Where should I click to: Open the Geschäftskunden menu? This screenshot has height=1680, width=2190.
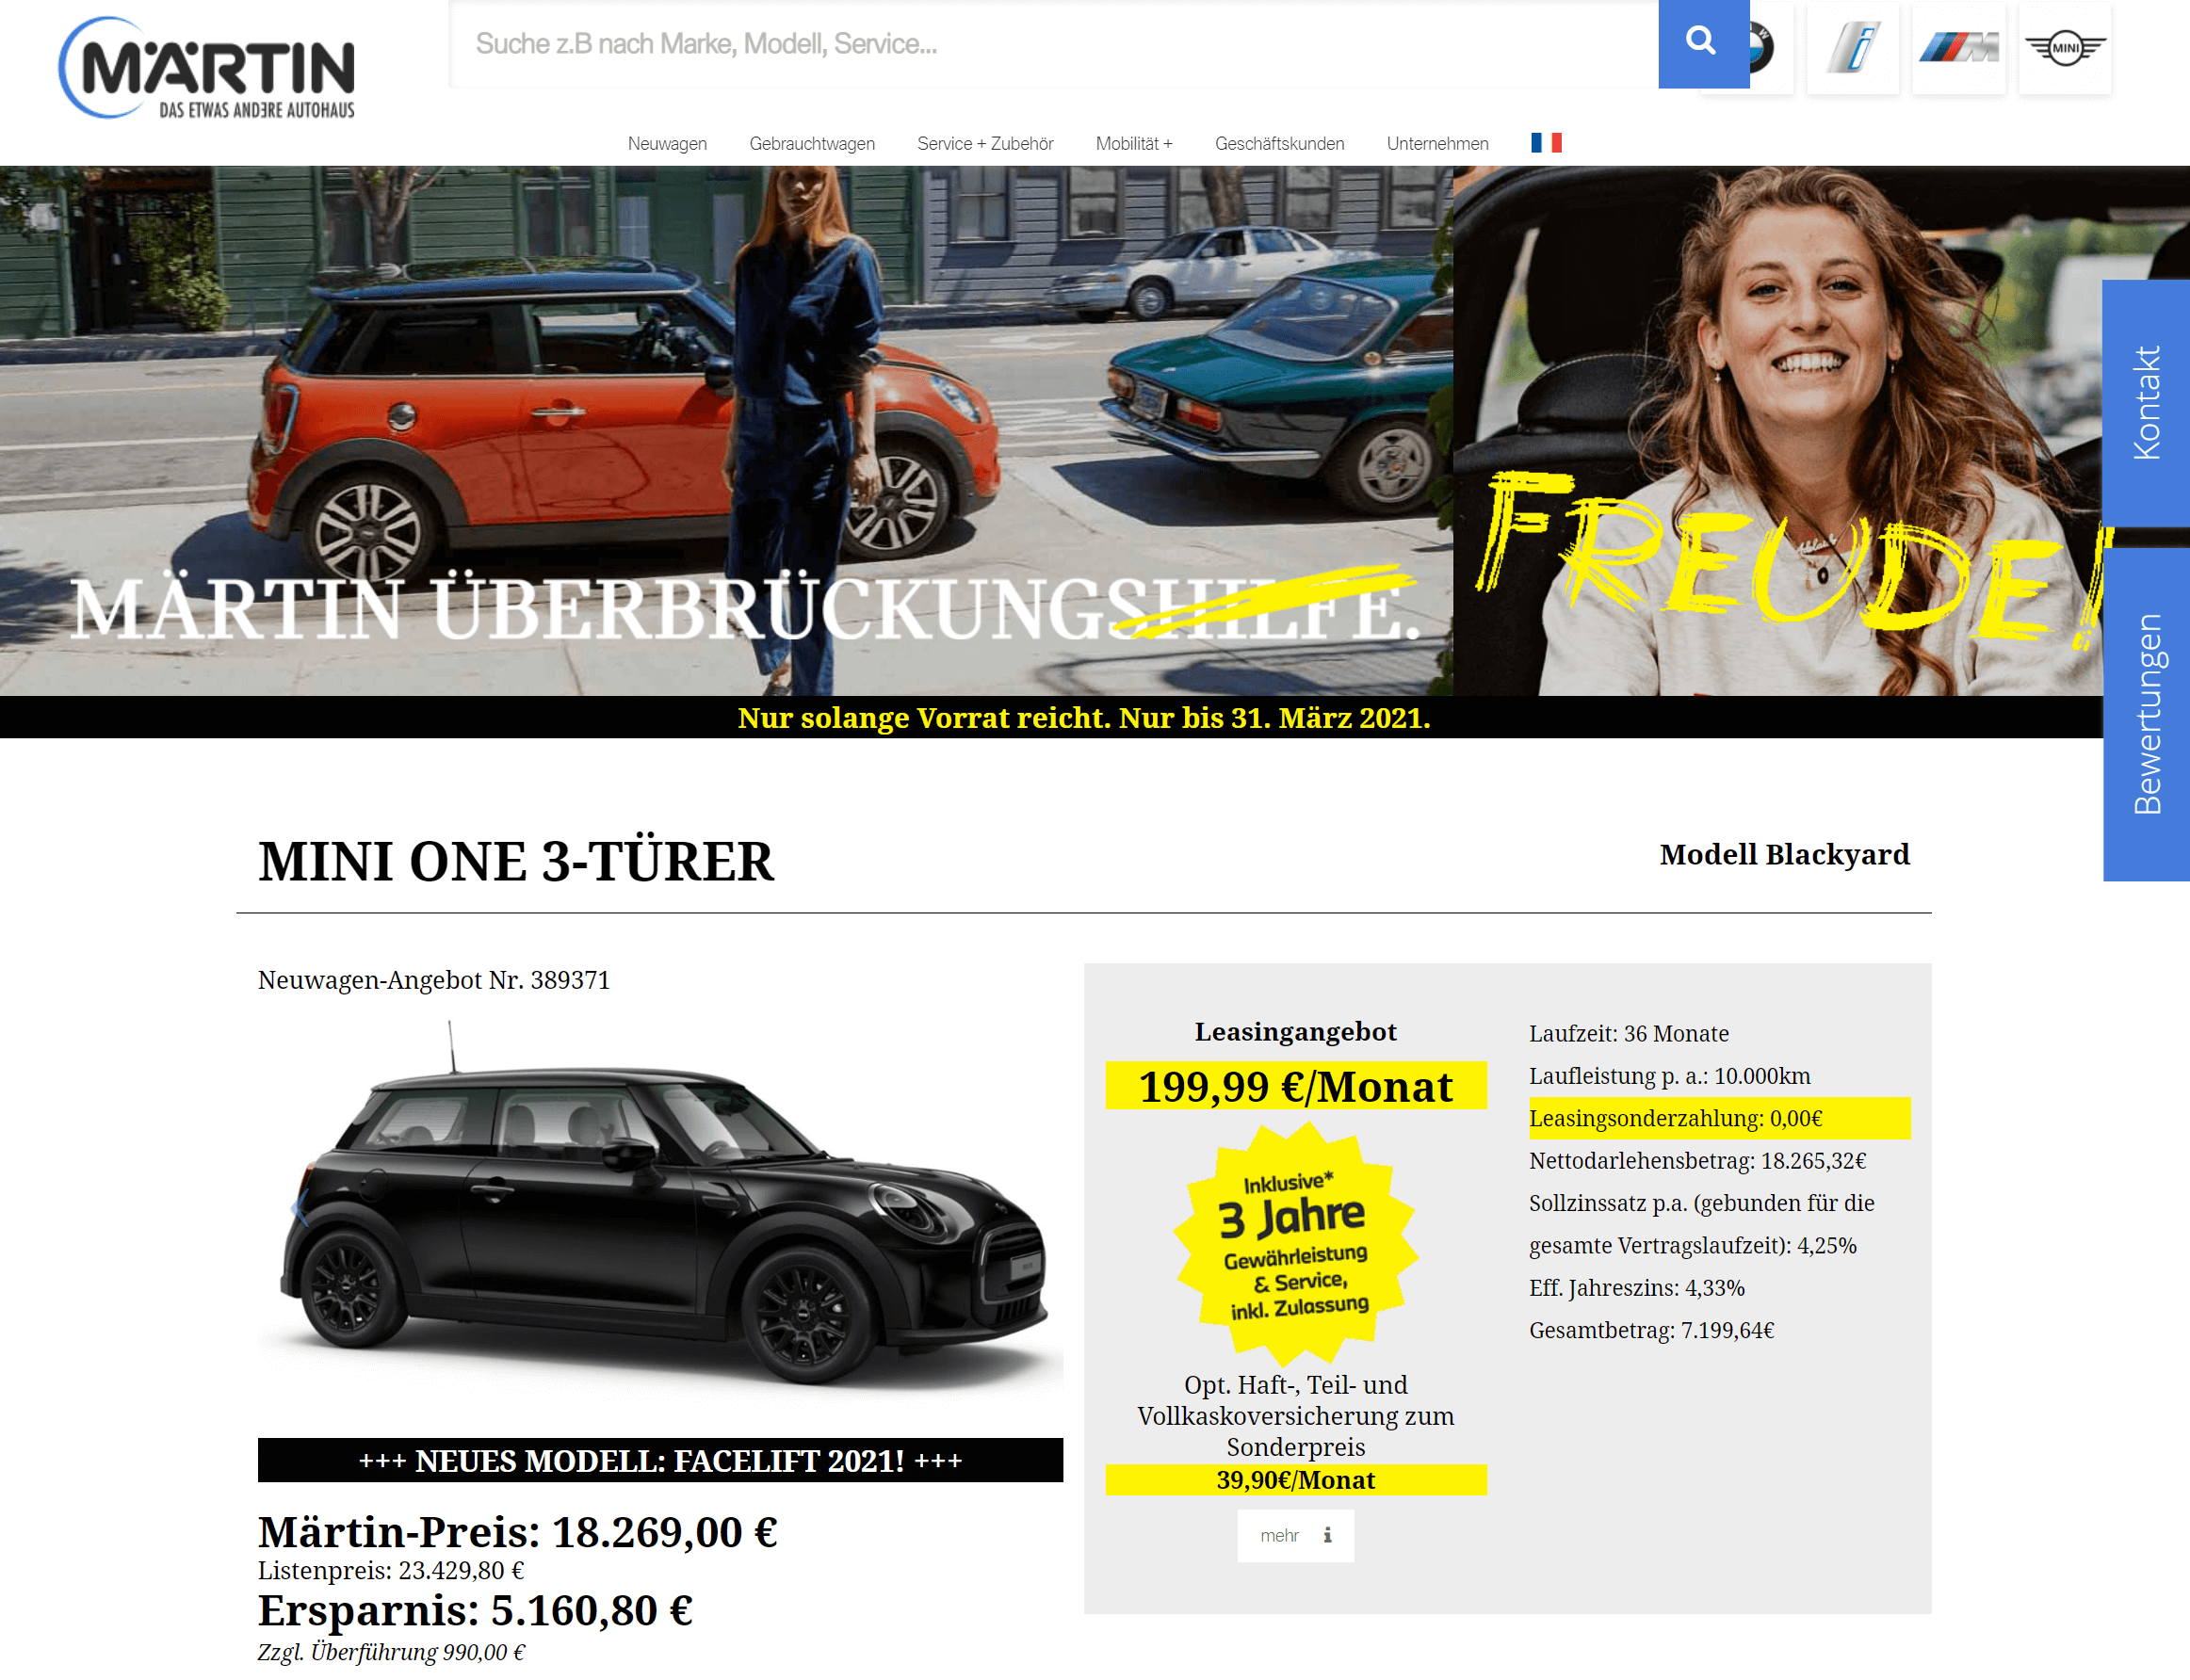1279,144
